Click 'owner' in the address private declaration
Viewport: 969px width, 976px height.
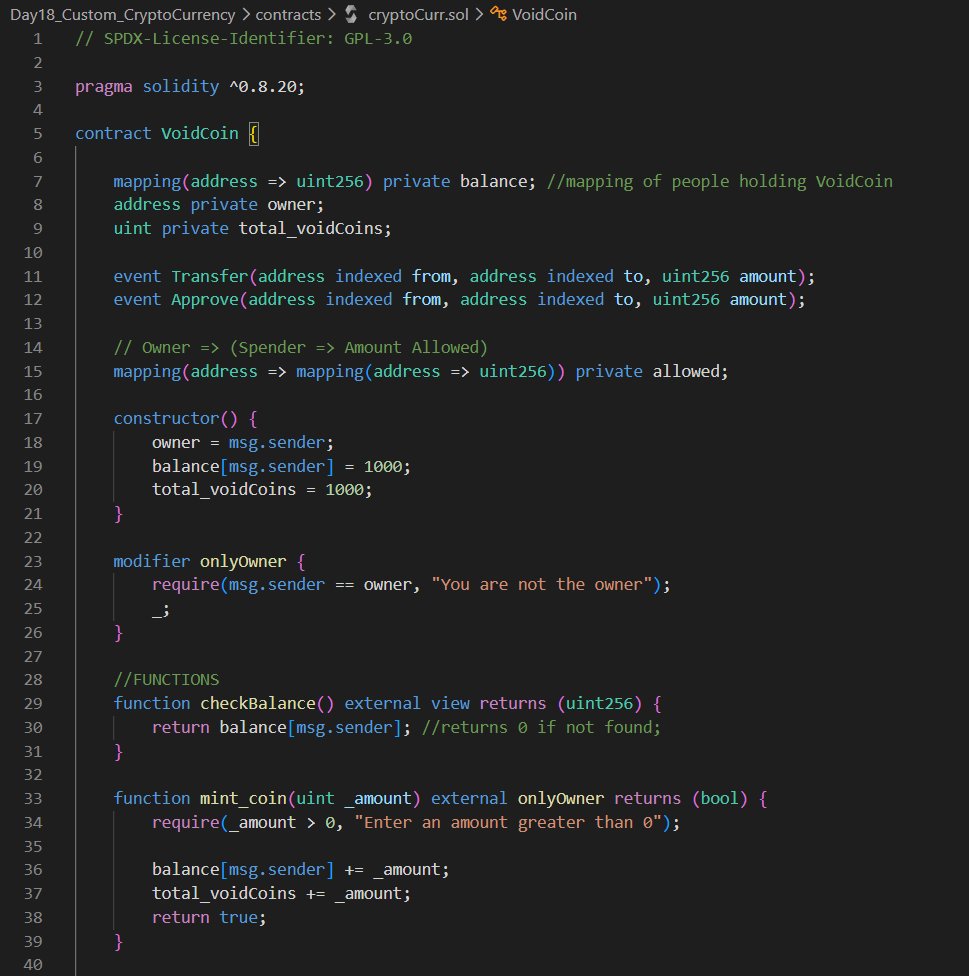pyautogui.click(x=291, y=205)
